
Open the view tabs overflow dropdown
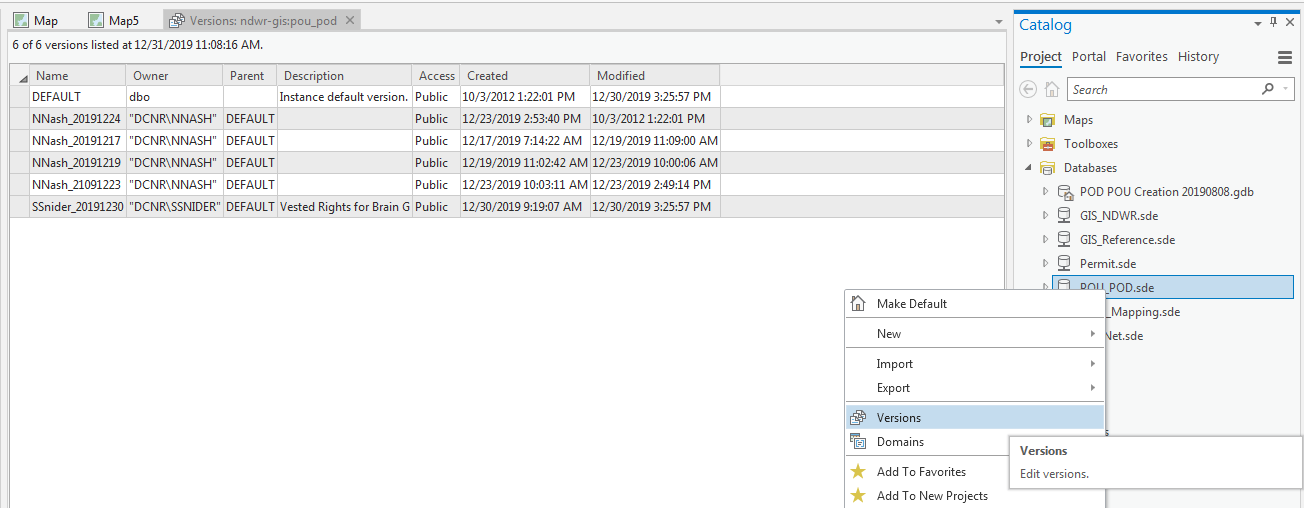998,22
